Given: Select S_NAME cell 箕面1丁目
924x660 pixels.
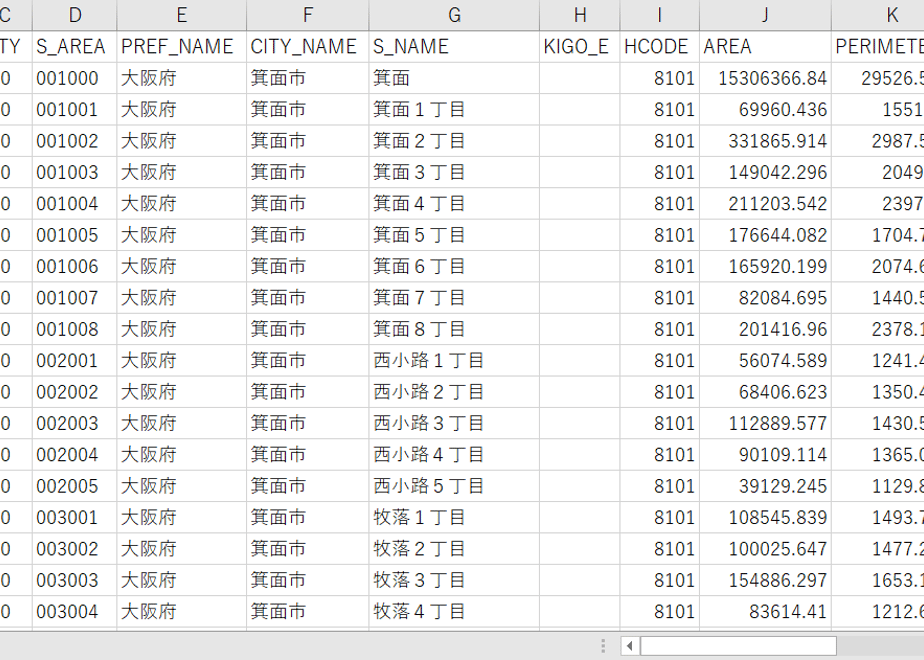Looking at the screenshot, I should click(x=454, y=110).
